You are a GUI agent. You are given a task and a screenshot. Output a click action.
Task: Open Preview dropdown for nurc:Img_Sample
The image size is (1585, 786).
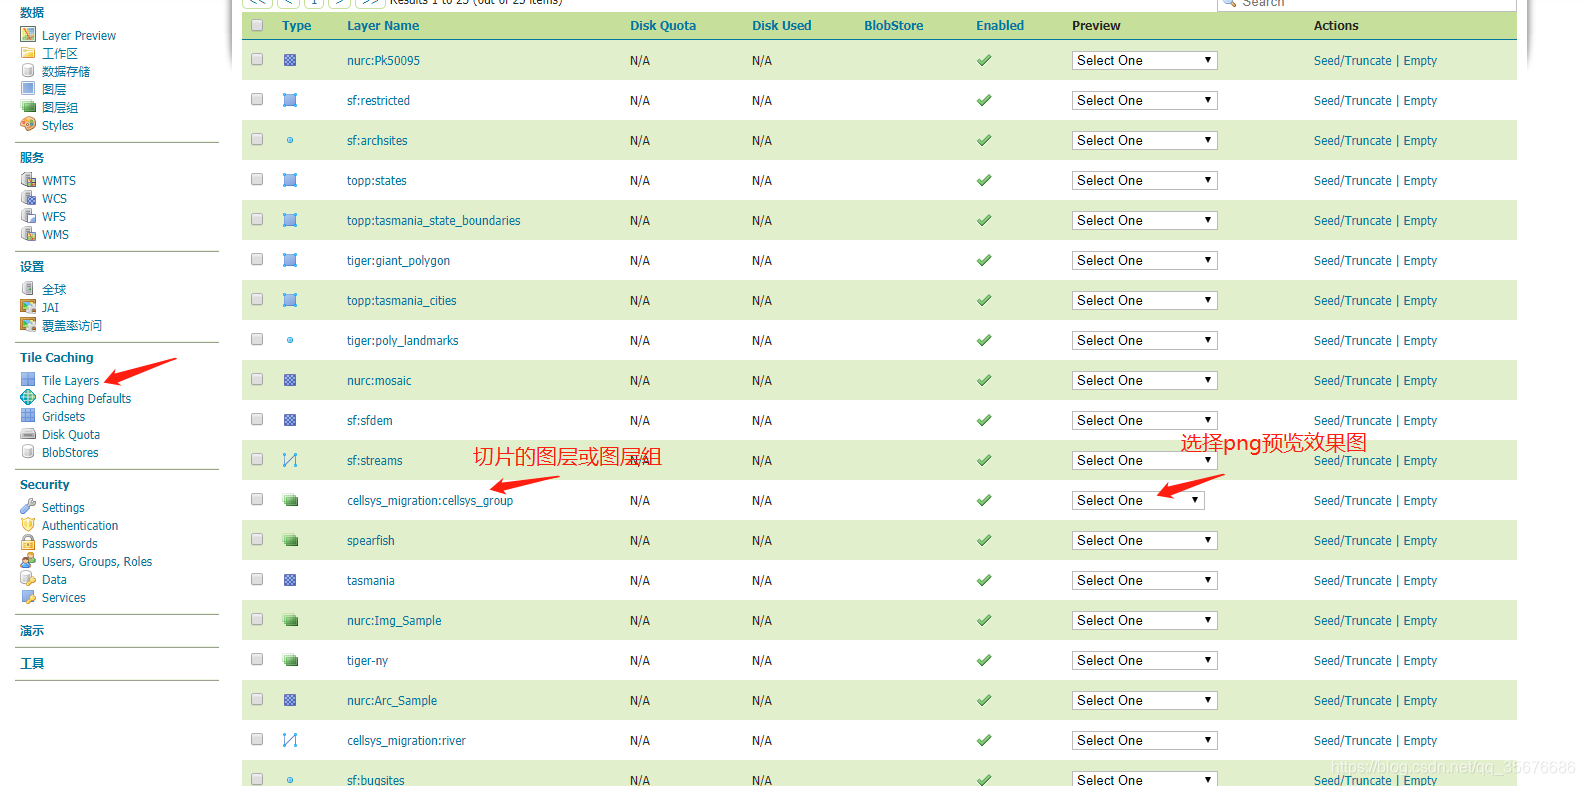point(1144,620)
